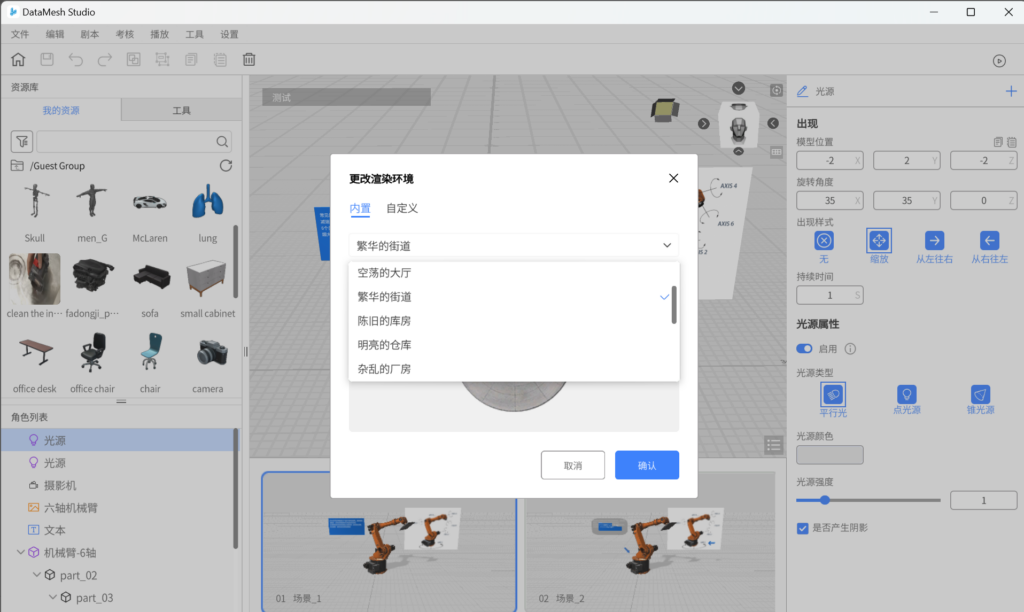The image size is (1024, 612).
Task: Click the undo arrow icon
Action: pyautogui.click(x=76, y=60)
